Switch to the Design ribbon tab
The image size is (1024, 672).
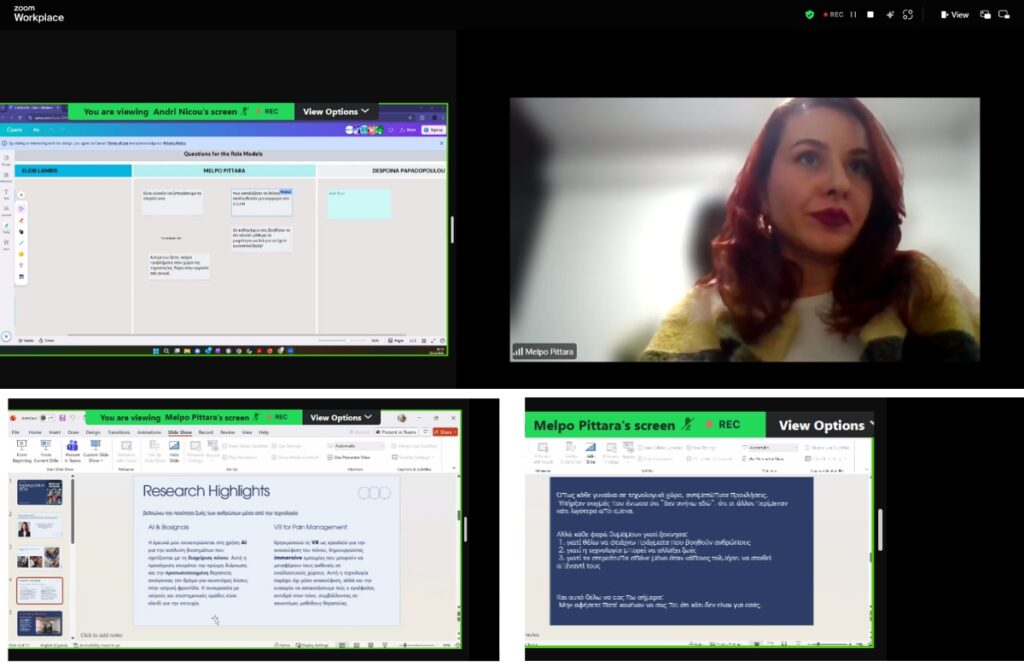93,432
